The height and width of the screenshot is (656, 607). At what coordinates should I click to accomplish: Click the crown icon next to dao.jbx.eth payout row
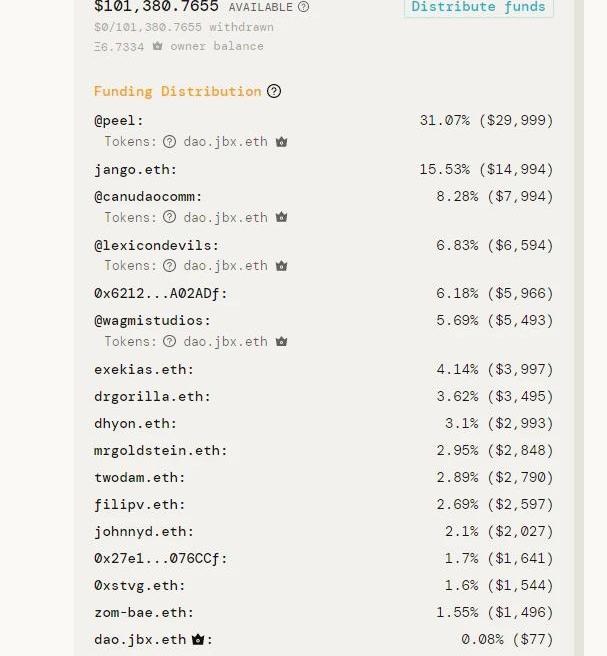point(198,639)
